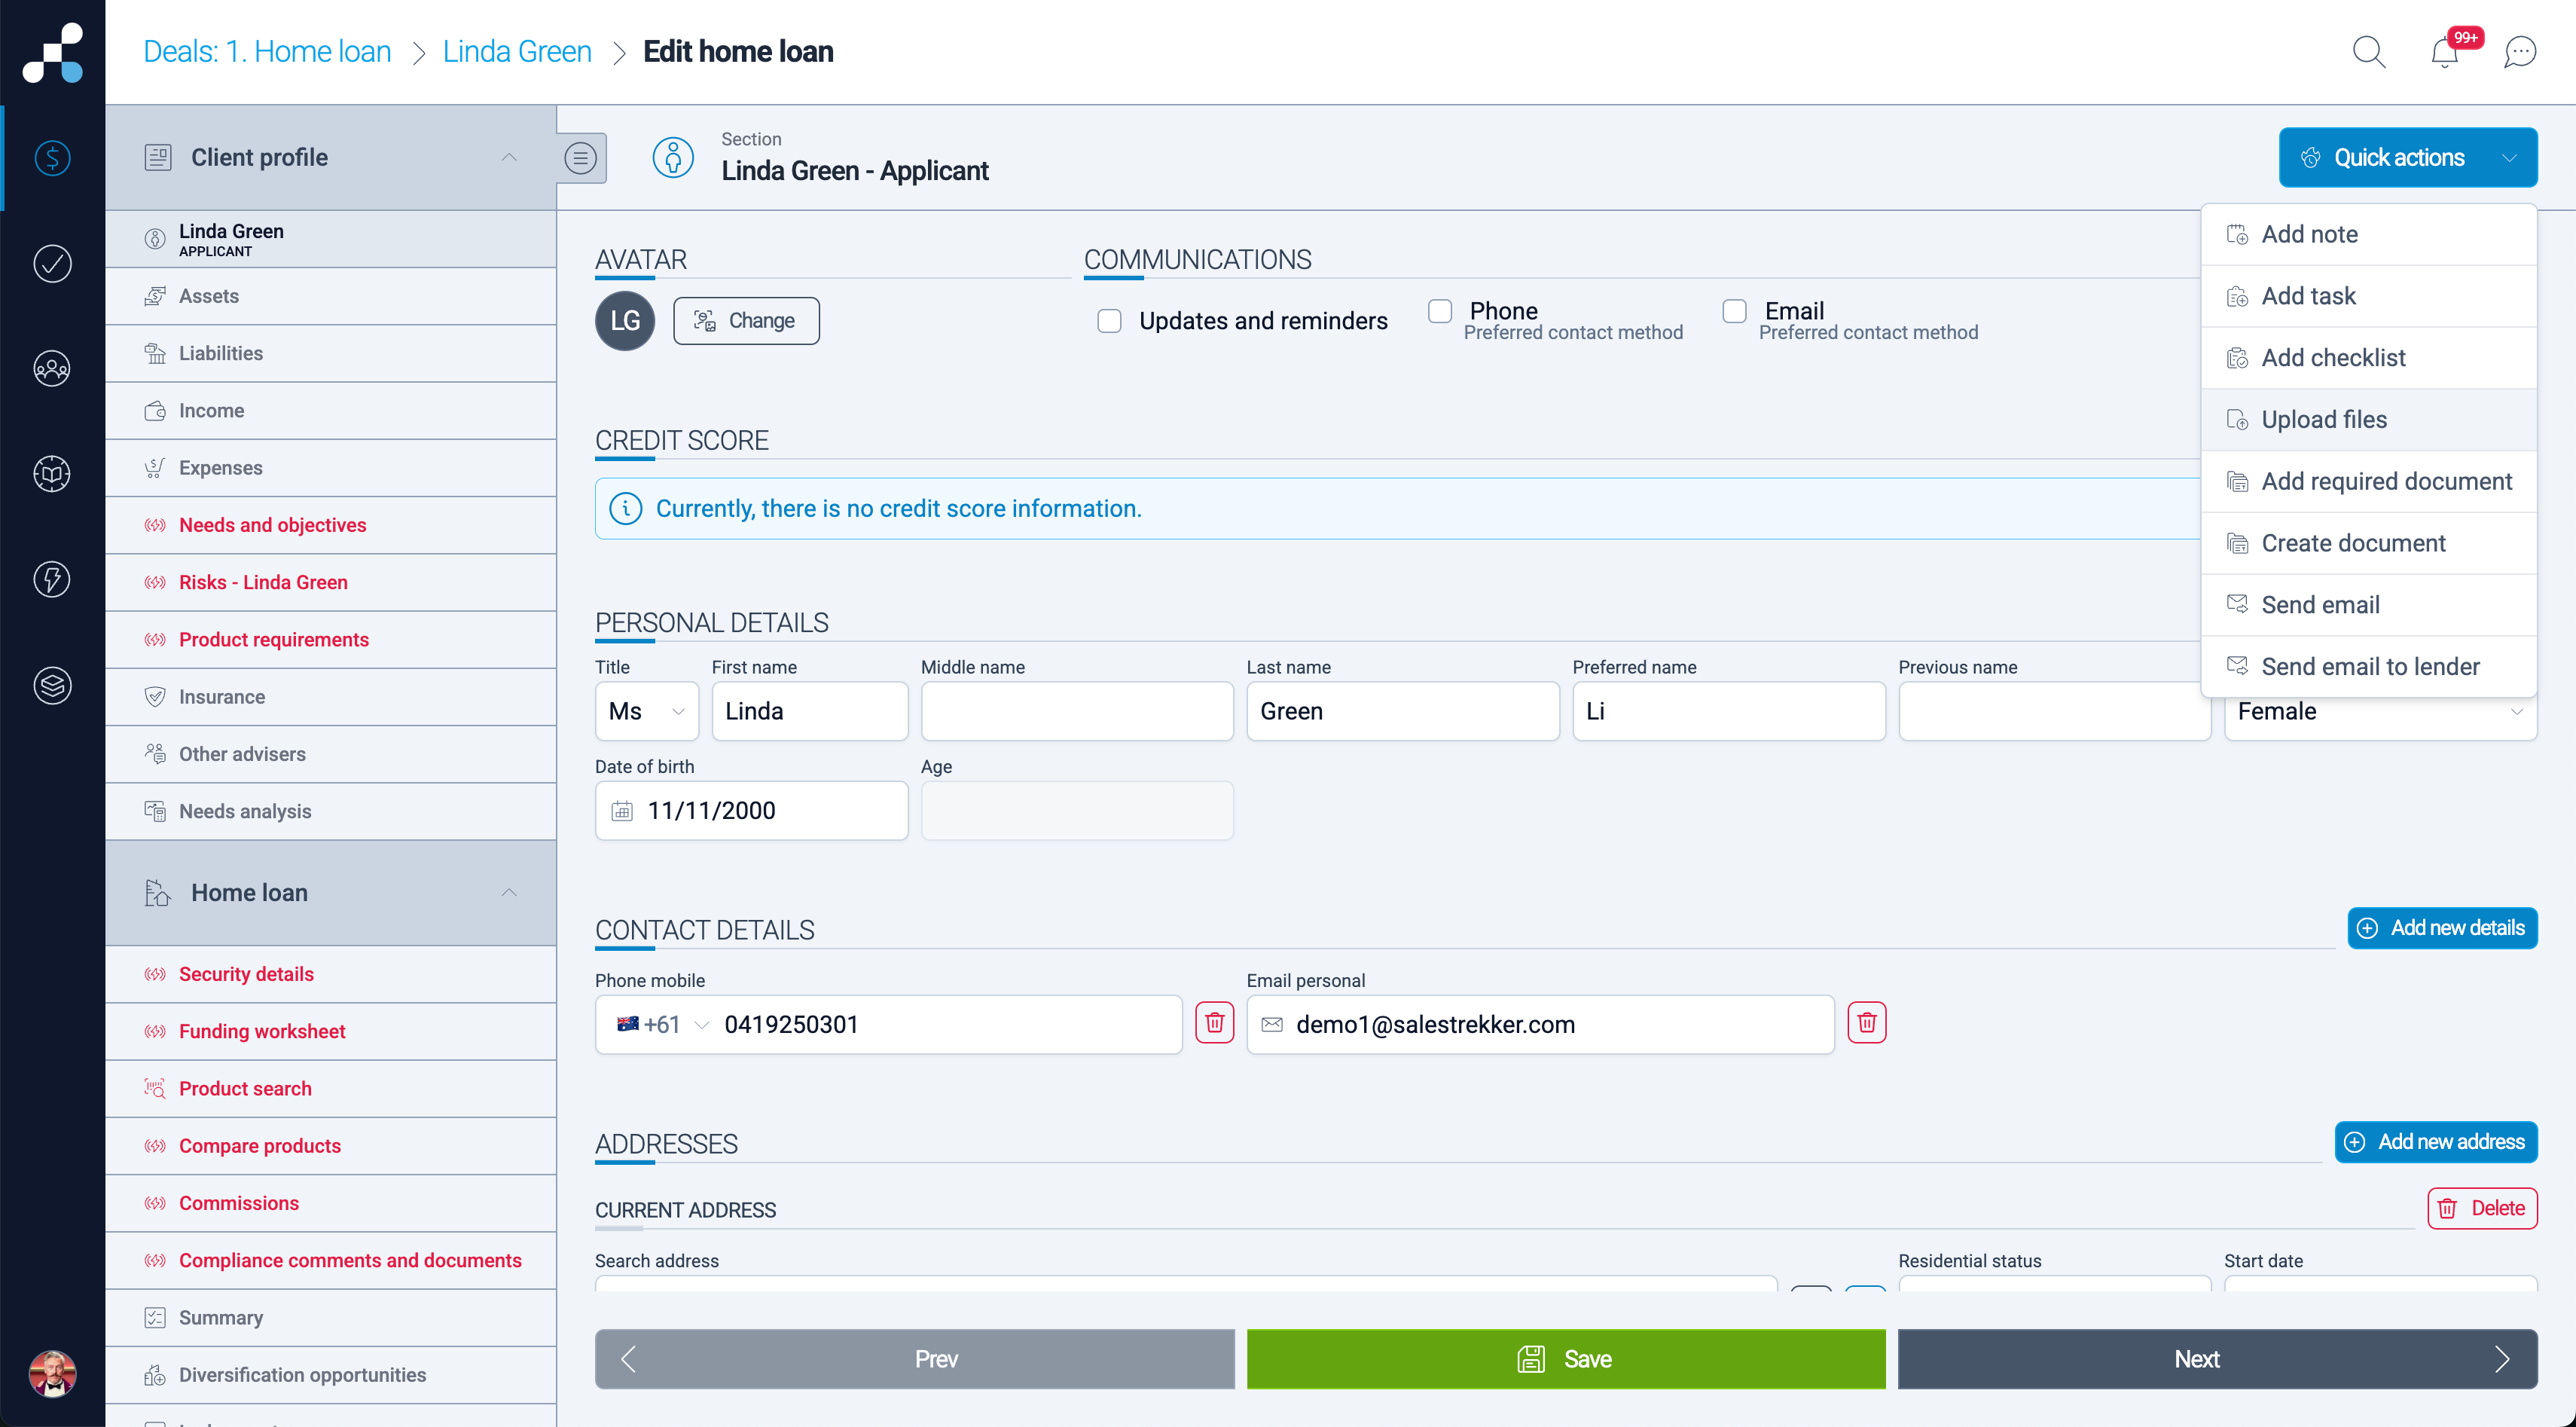This screenshot has height=1427, width=2576.
Task: Click the Deals dollar sidebar icon
Action: click(x=52, y=158)
